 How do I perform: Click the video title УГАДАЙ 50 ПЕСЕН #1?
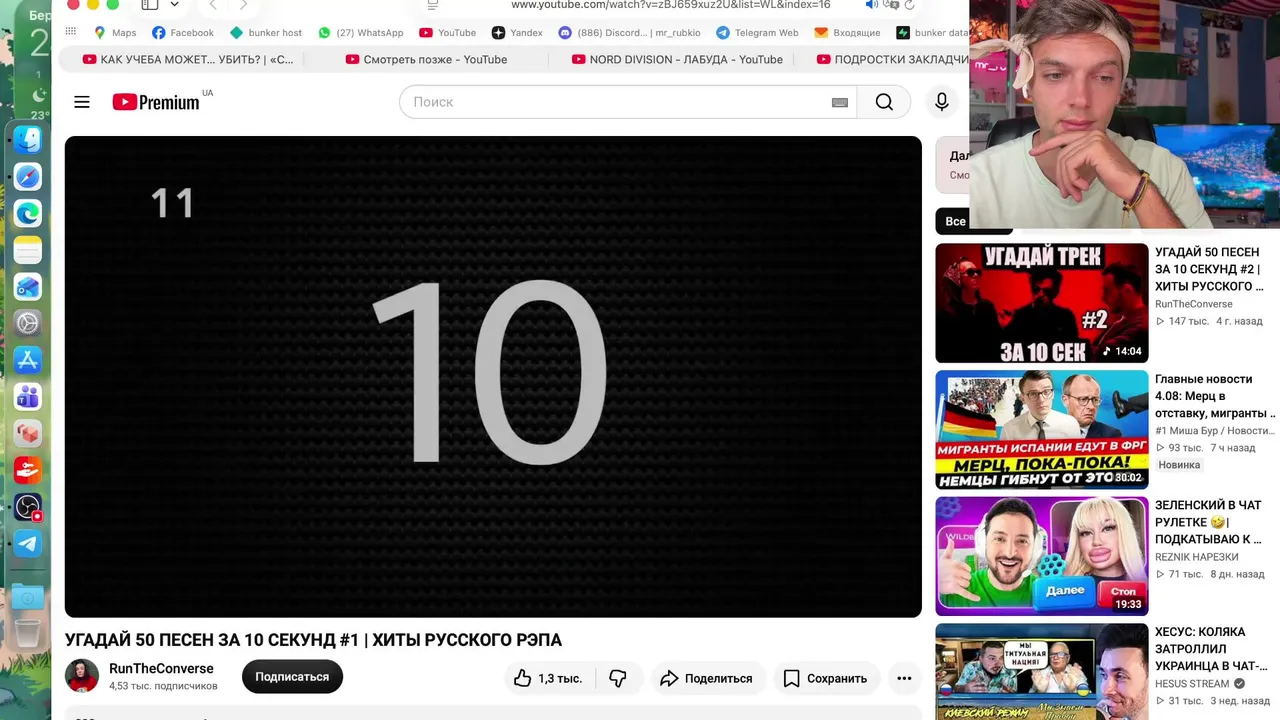pos(313,640)
